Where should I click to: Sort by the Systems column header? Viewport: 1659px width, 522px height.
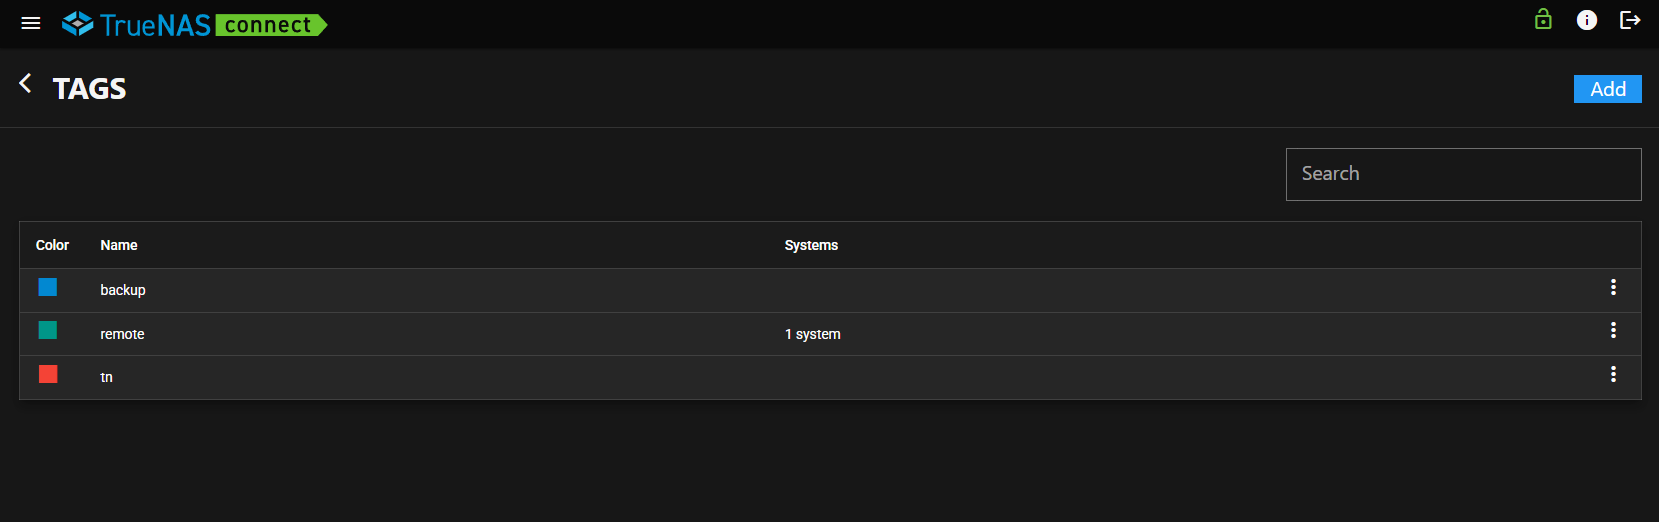pos(811,245)
